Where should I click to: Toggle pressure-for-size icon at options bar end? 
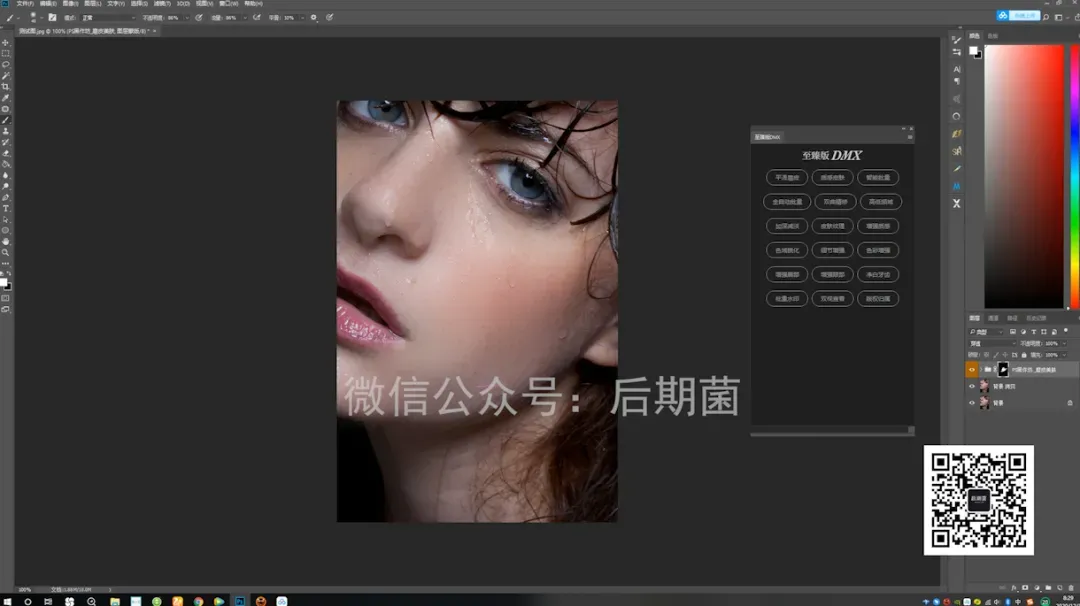[329, 18]
